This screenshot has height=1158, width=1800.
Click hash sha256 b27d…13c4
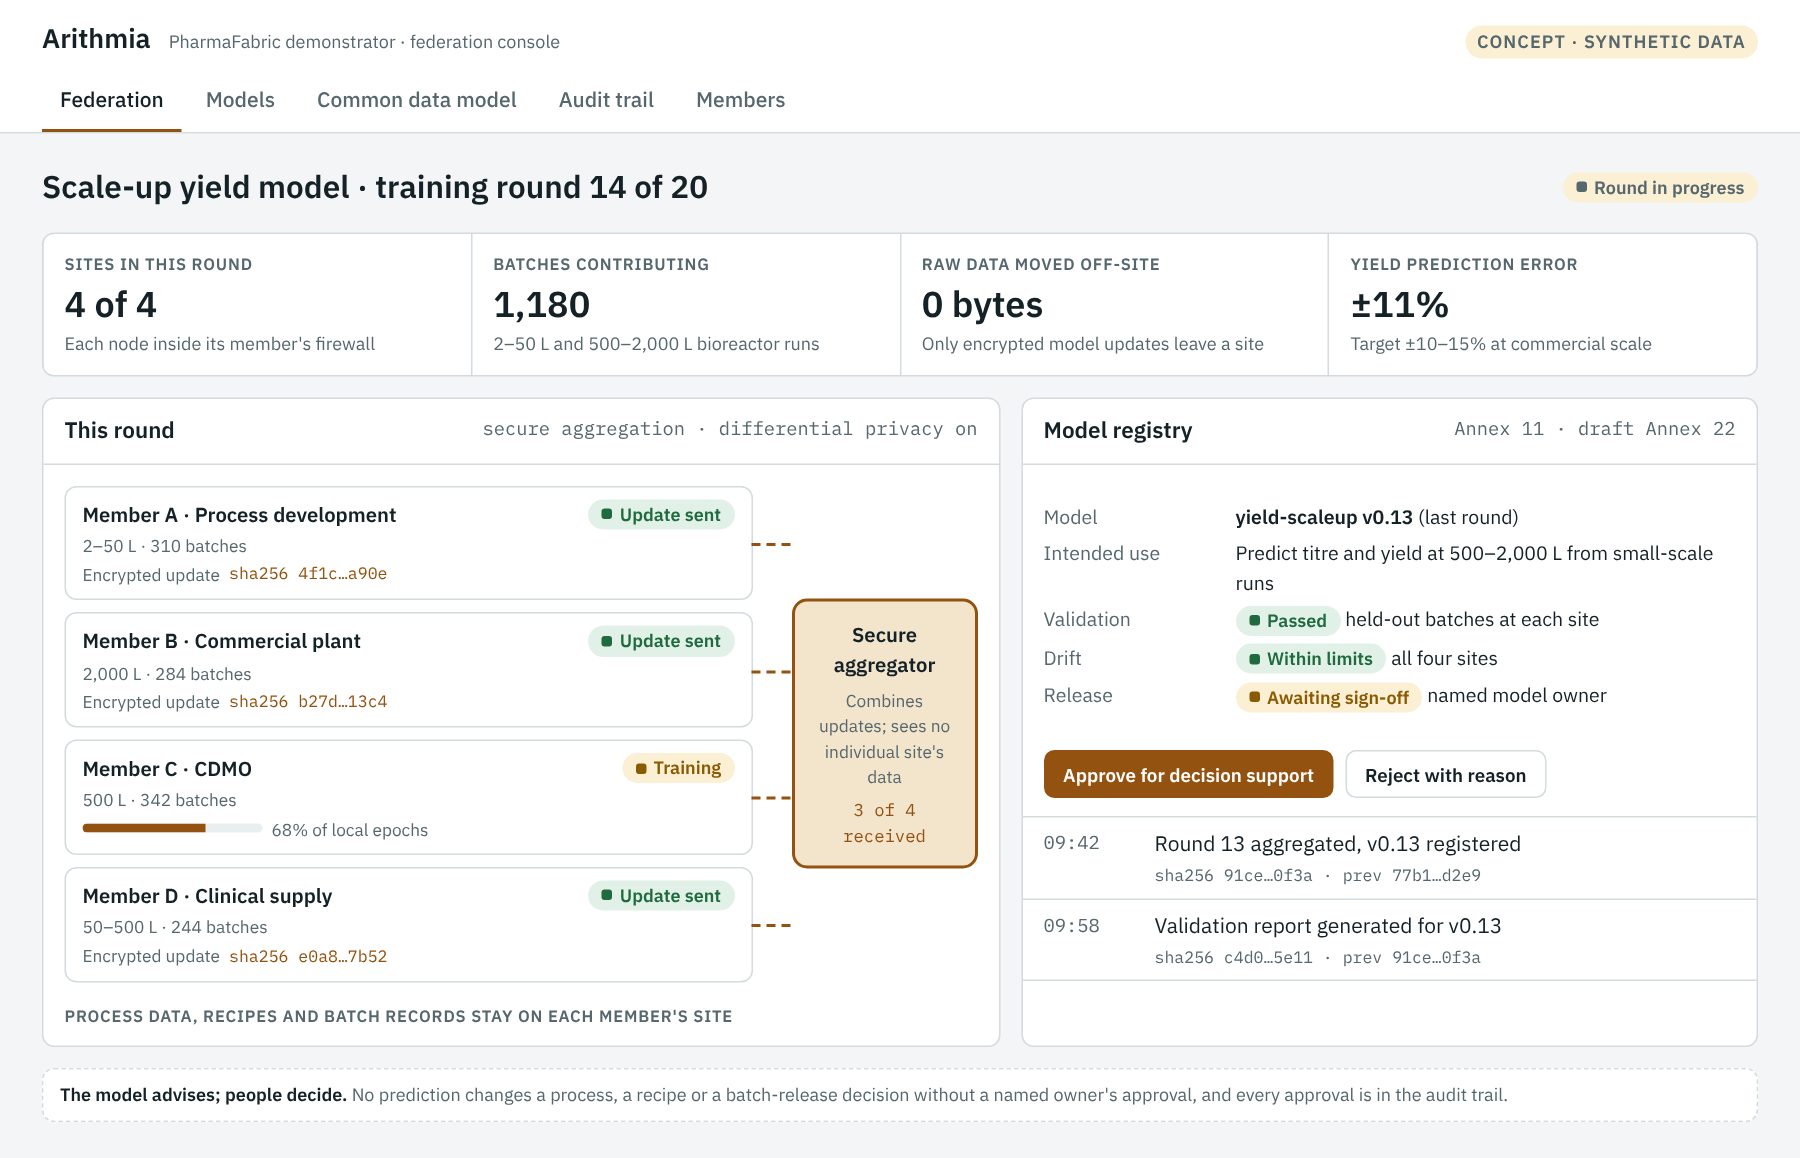click(308, 702)
